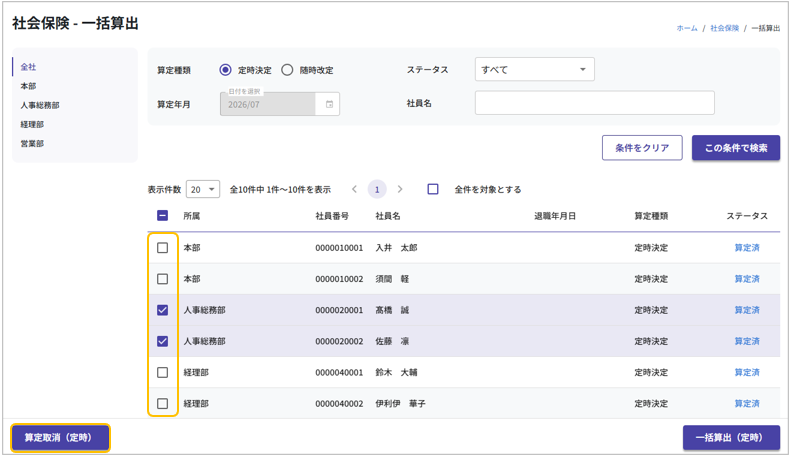Go to the previous results page

[x=354, y=189]
